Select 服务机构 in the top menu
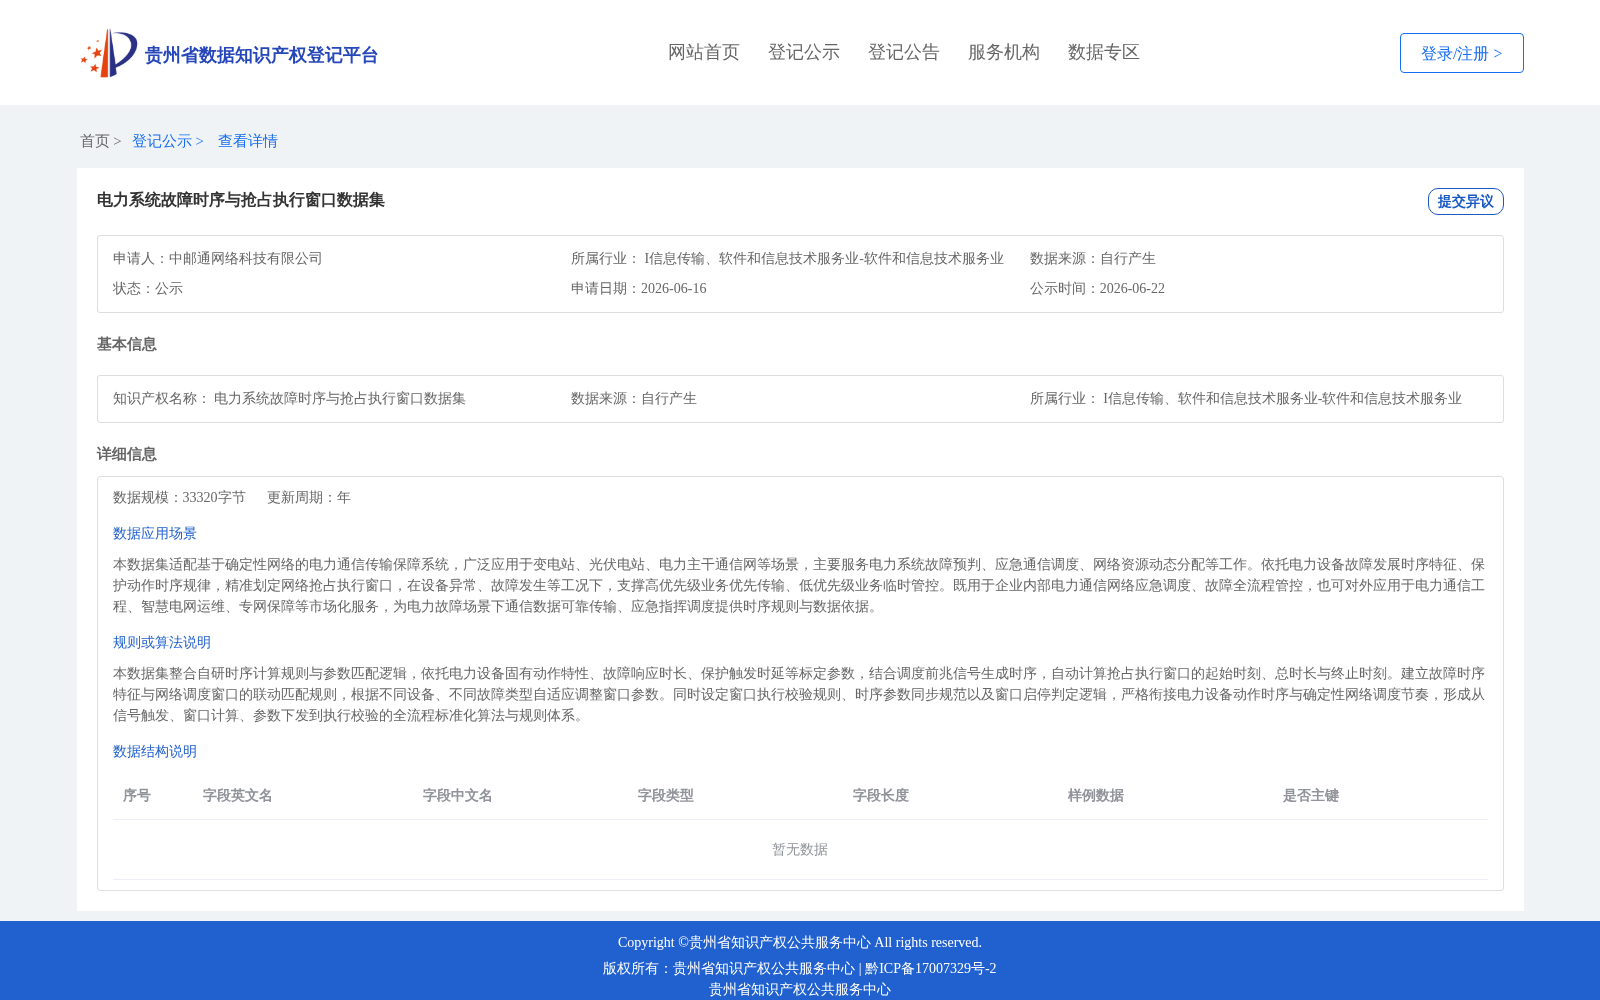The image size is (1600, 1000). pyautogui.click(x=1004, y=52)
